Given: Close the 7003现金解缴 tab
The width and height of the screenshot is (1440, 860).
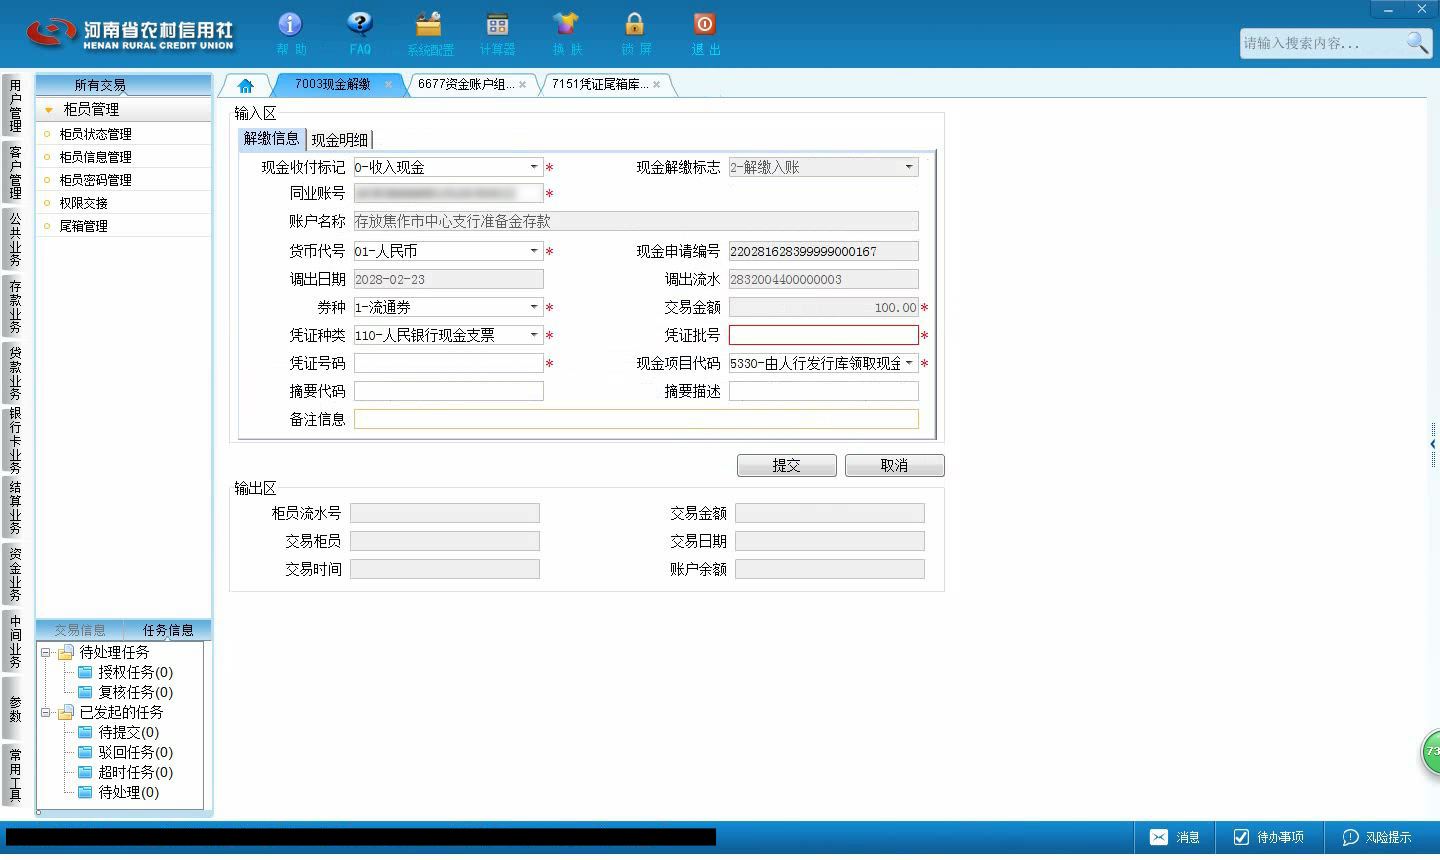Looking at the screenshot, I should click(389, 85).
